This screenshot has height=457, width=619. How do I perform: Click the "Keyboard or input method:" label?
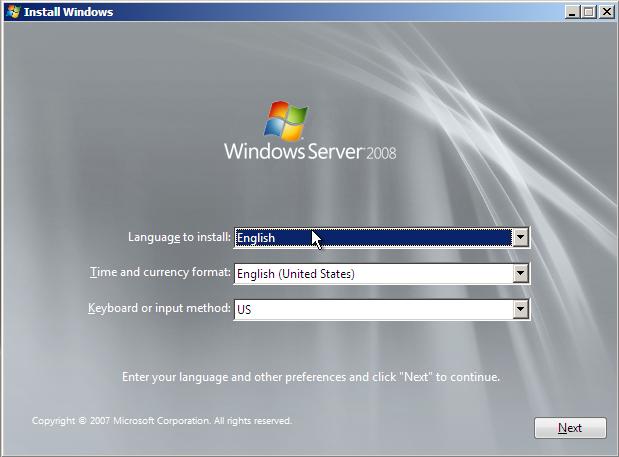159,308
